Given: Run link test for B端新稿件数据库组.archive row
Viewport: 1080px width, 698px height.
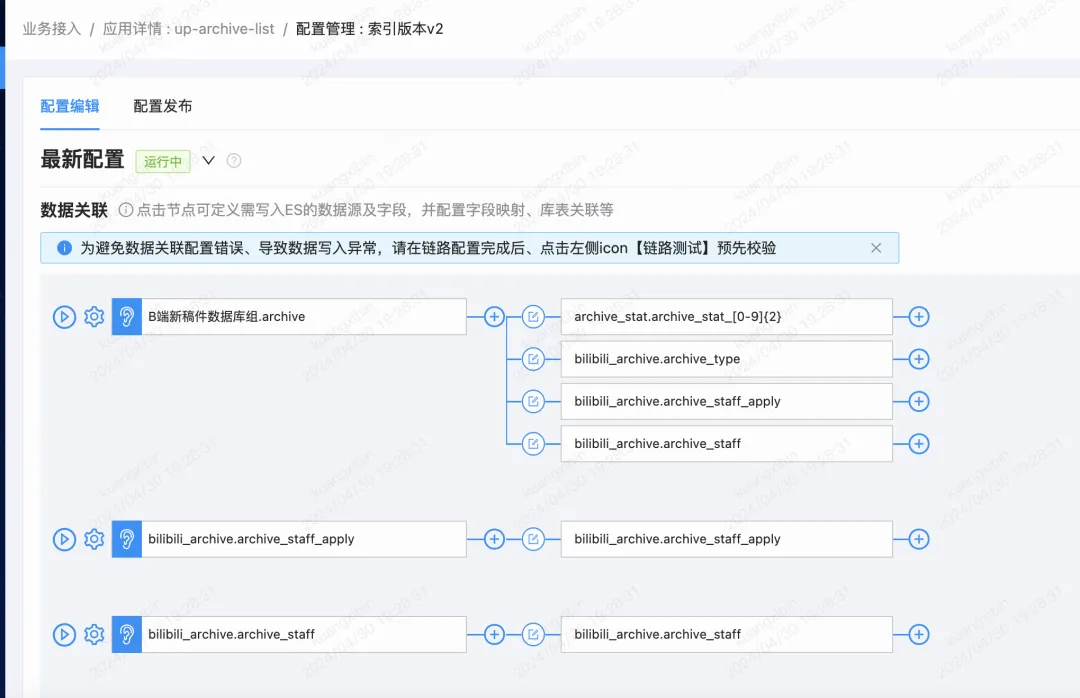Looking at the screenshot, I should [64, 317].
